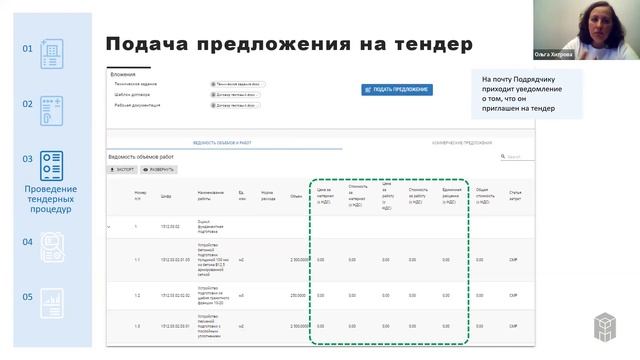640x360 pixels.
Task: Collapse row 1 with the chevron
Action: pyautogui.click(x=109, y=227)
